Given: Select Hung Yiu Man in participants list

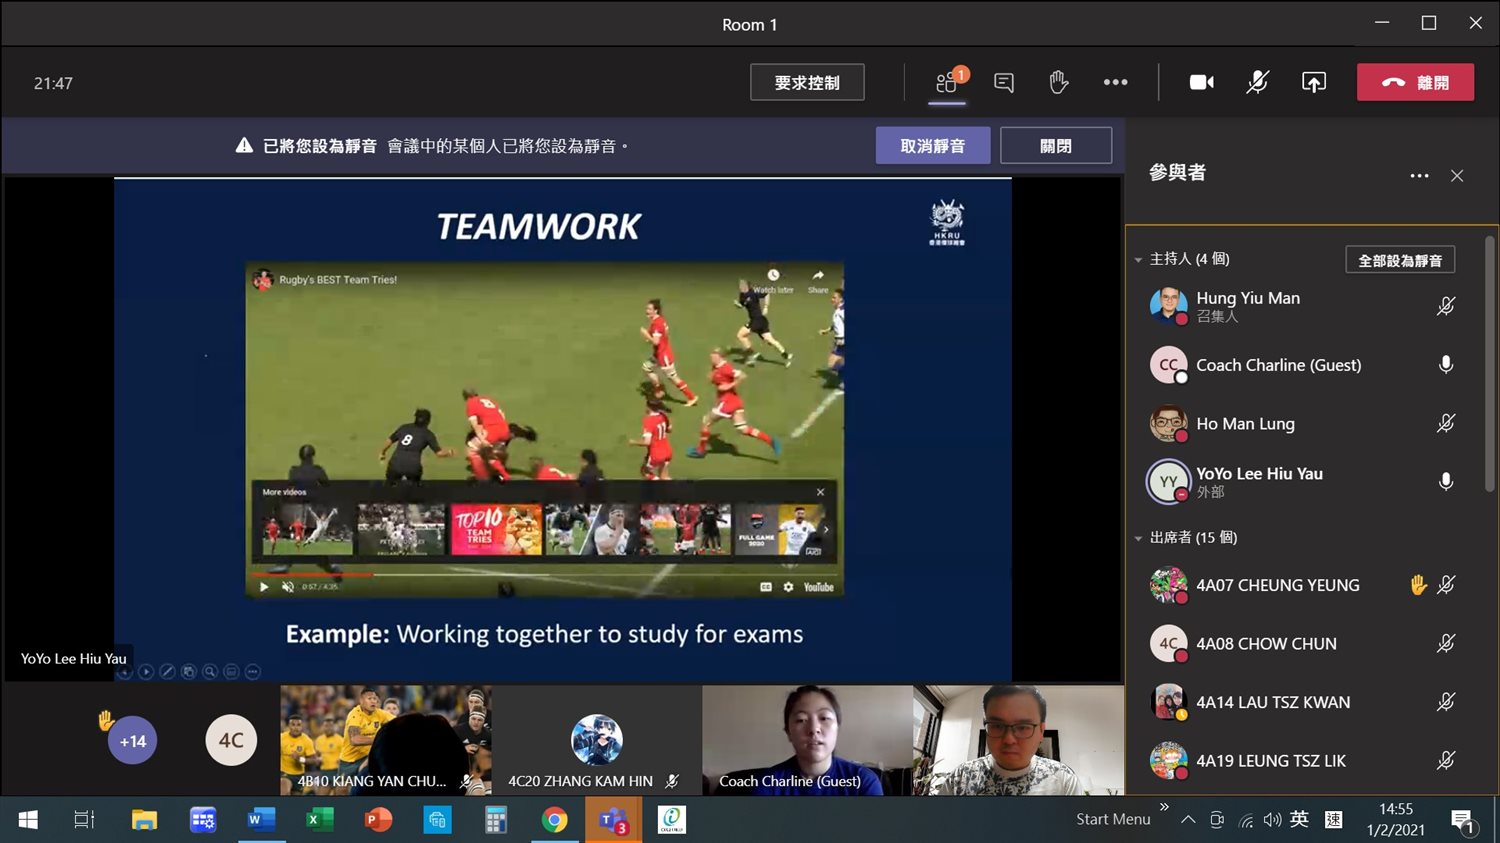Looking at the screenshot, I should pos(1303,306).
